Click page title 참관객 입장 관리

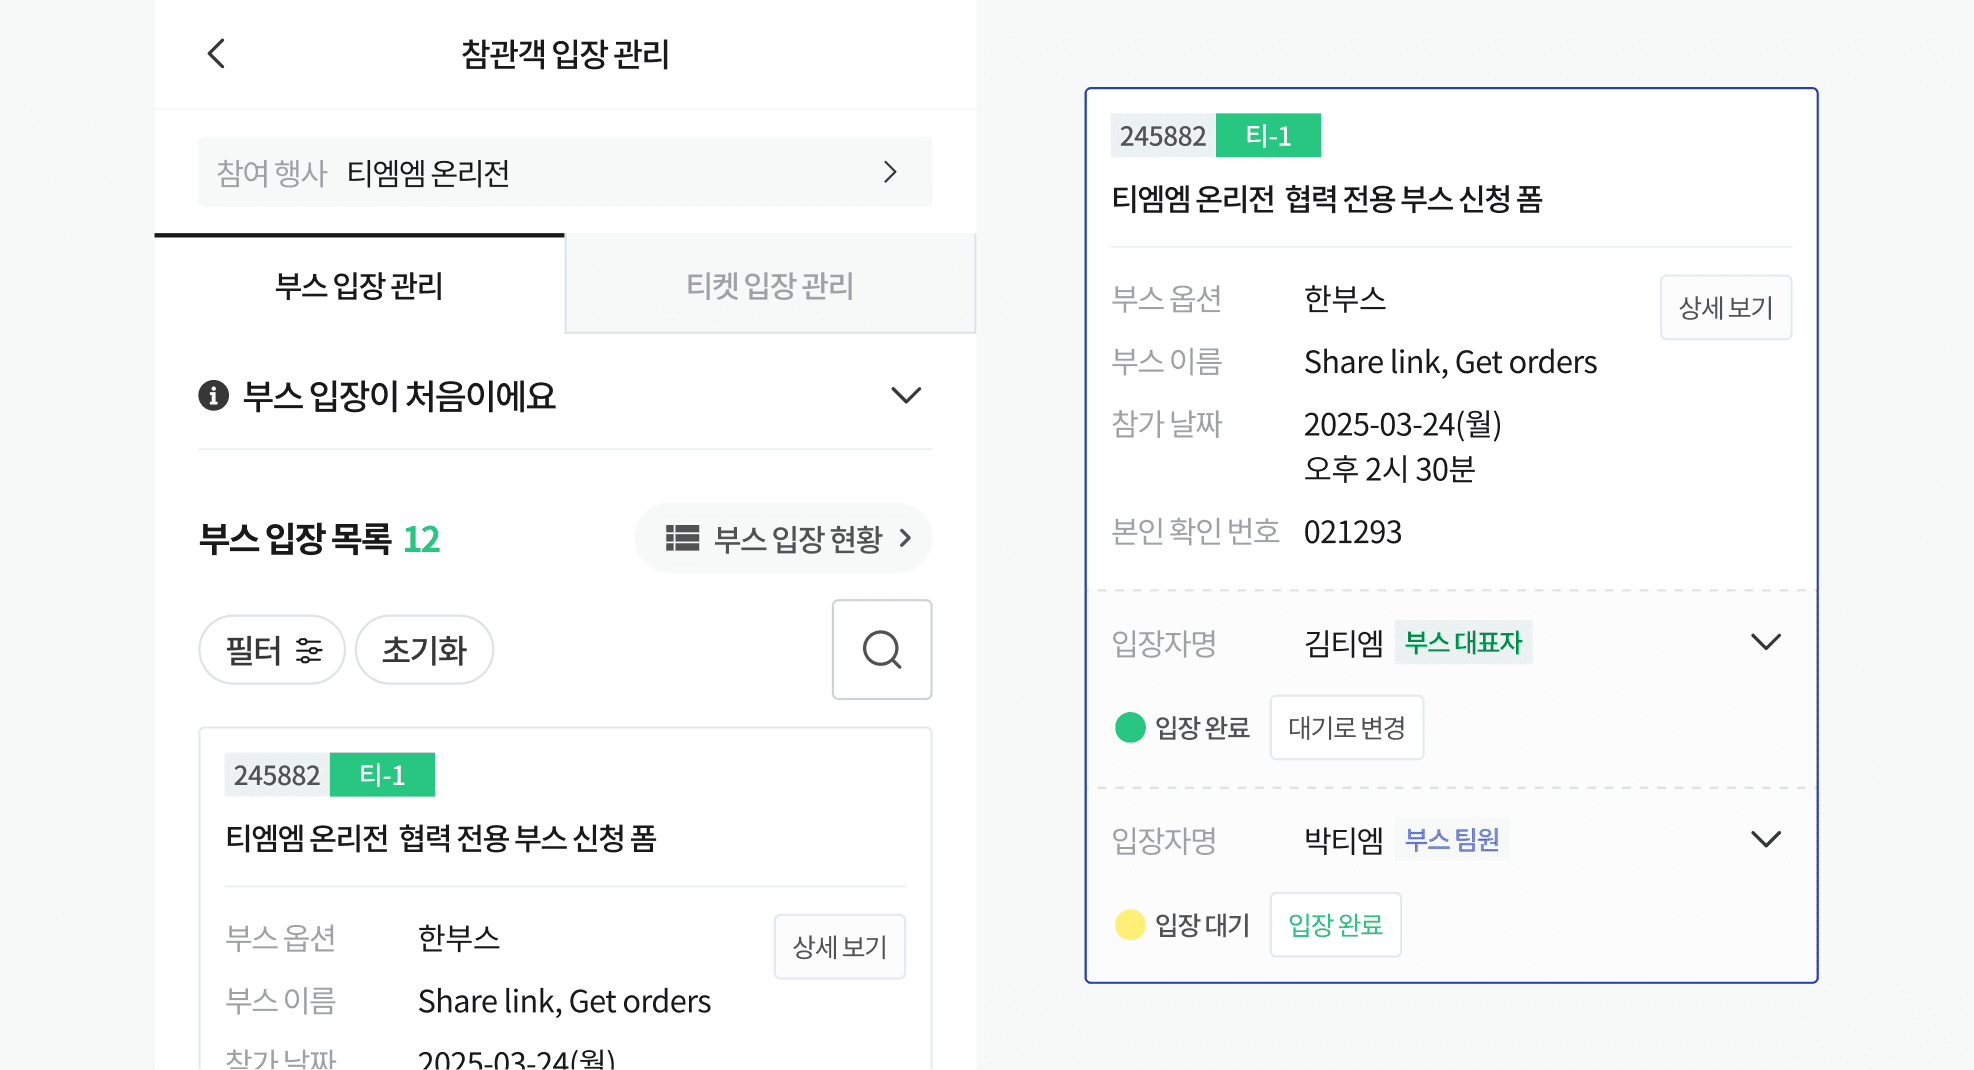(x=565, y=54)
